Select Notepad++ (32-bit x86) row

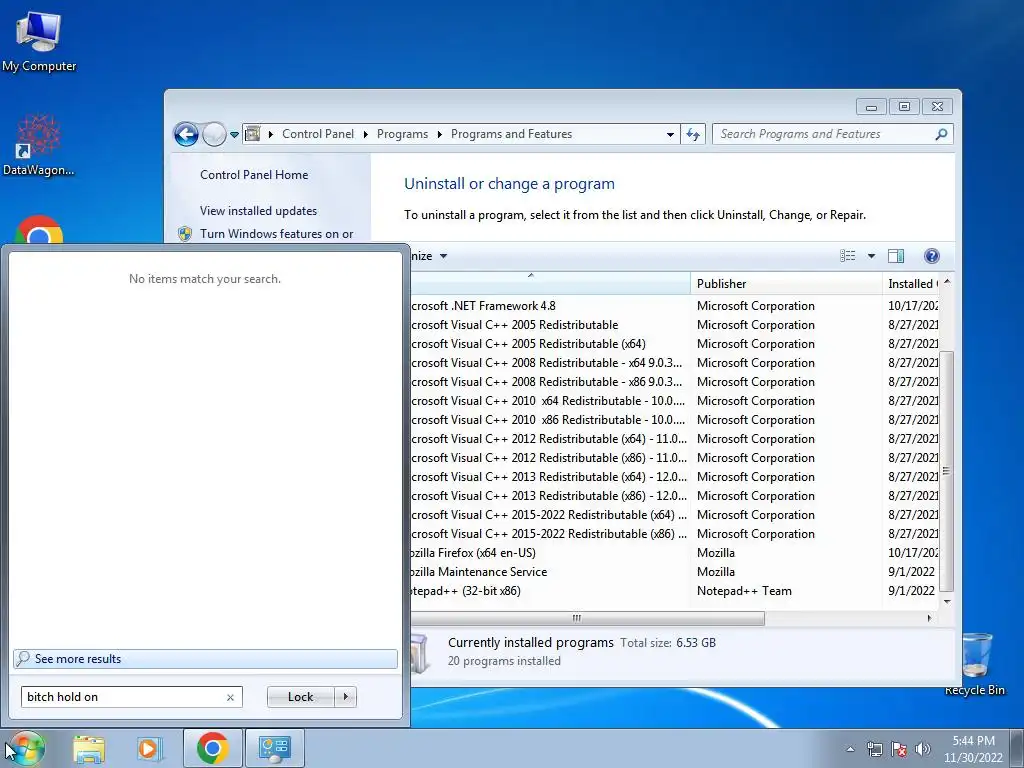pyautogui.click(x=675, y=590)
